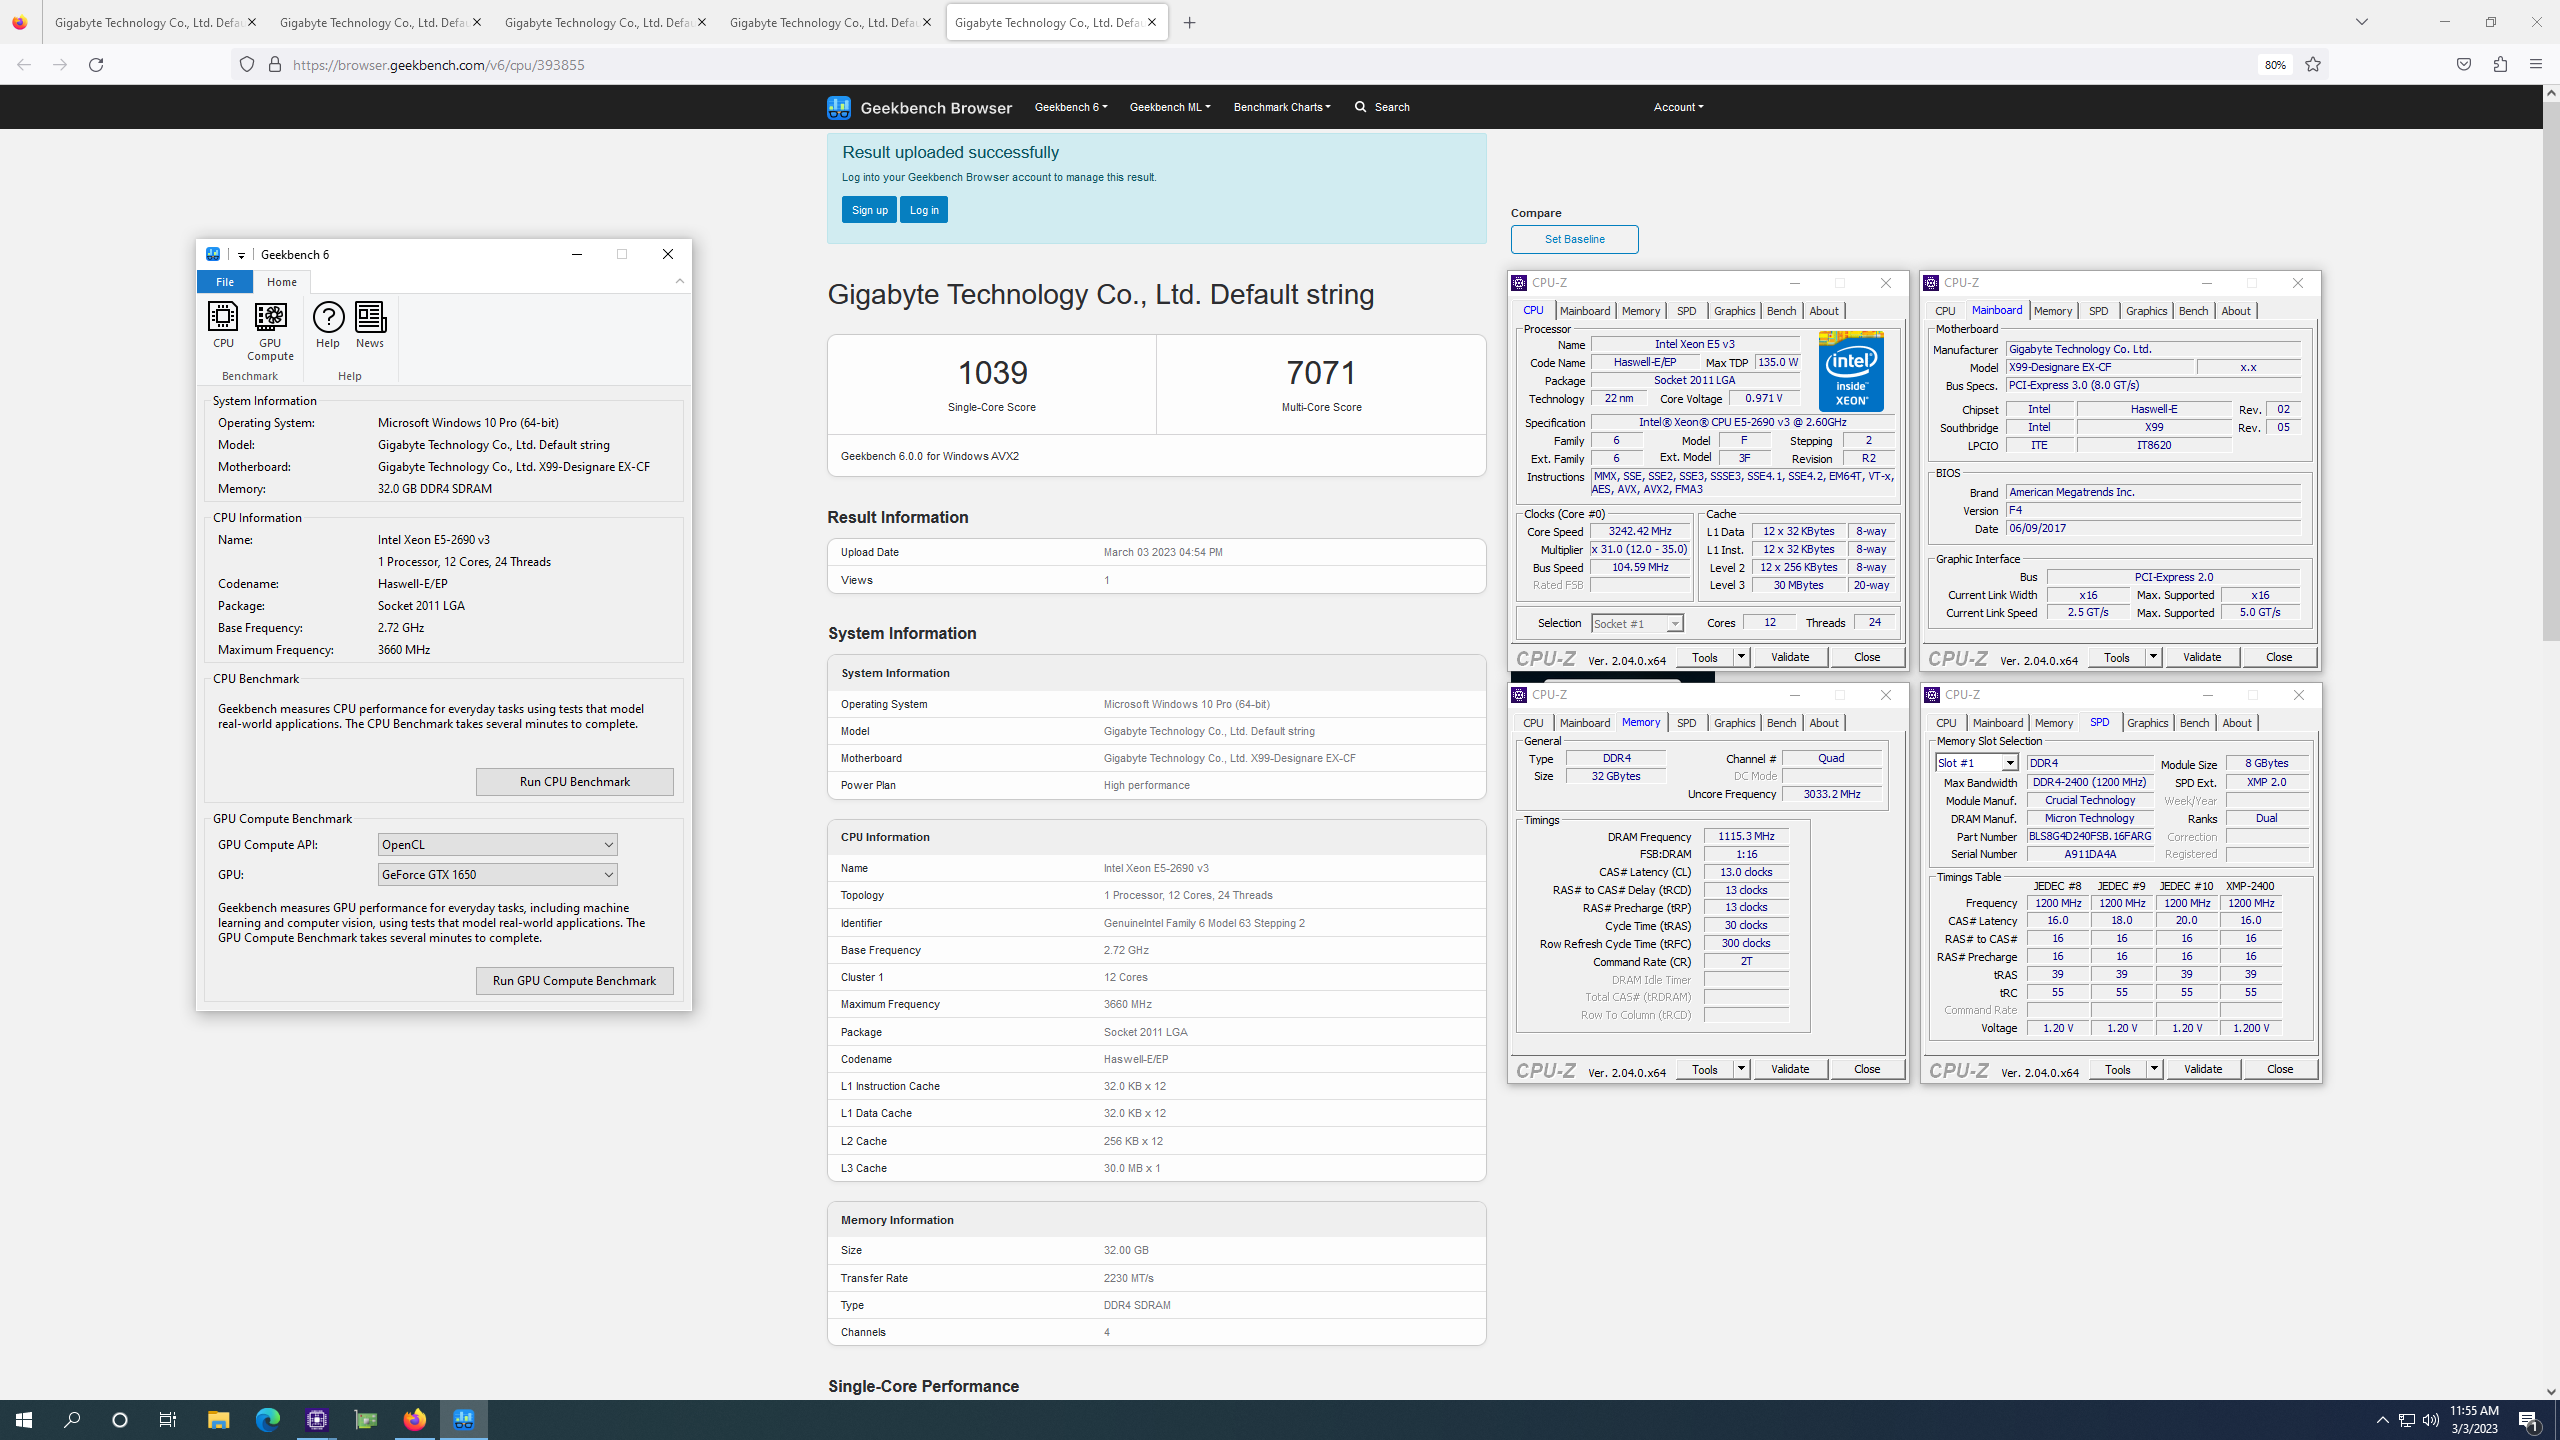The image size is (2560, 1440).
Task: Open a new Firefox tab
Action: pyautogui.click(x=1189, y=23)
